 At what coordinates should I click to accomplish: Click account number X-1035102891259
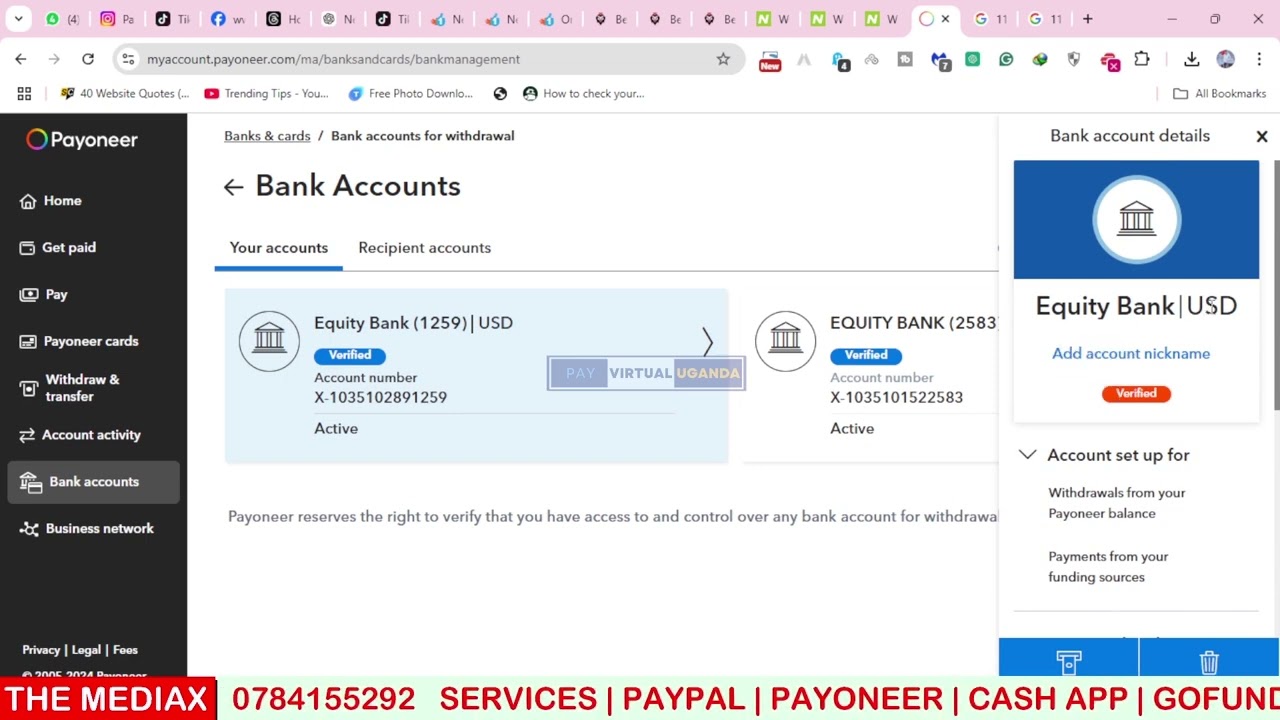[x=380, y=398]
